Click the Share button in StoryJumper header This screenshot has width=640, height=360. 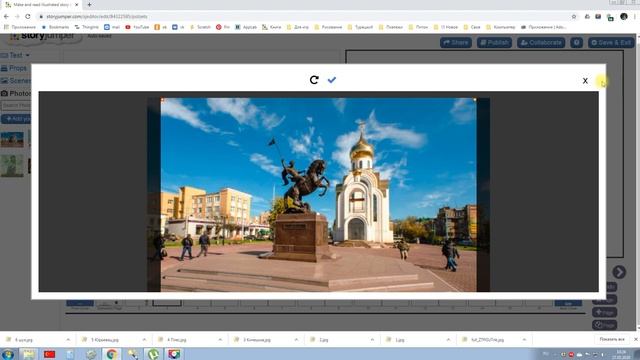pos(456,42)
